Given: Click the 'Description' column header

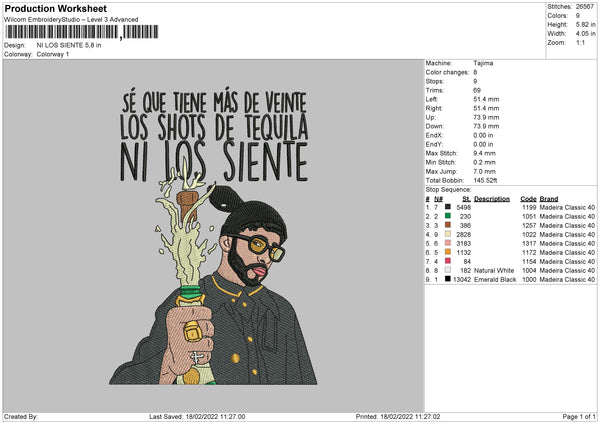Looking at the screenshot, I should click(x=492, y=199).
